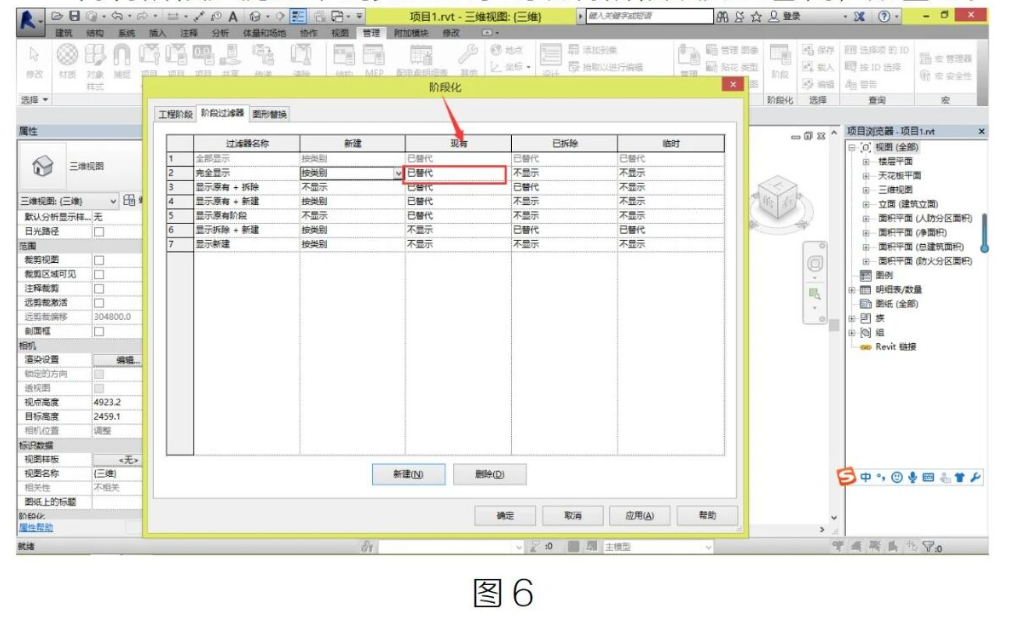This screenshot has height=624, width=1035.
Task: Open the 属性帮助 link
Action: [36, 527]
